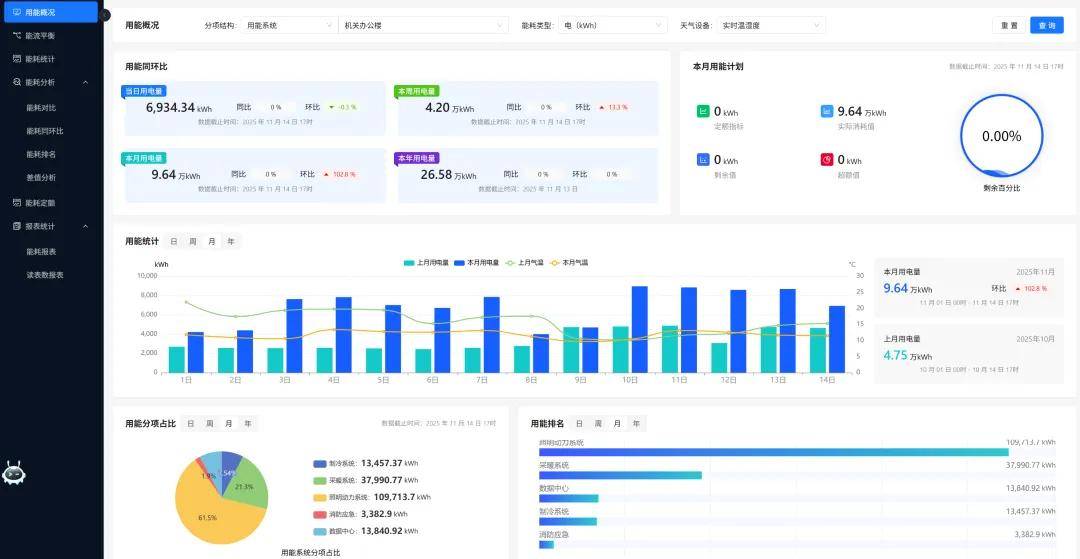The width and height of the screenshot is (1080, 559).
Task: Click the red 超额值 pie icon
Action: click(x=827, y=159)
